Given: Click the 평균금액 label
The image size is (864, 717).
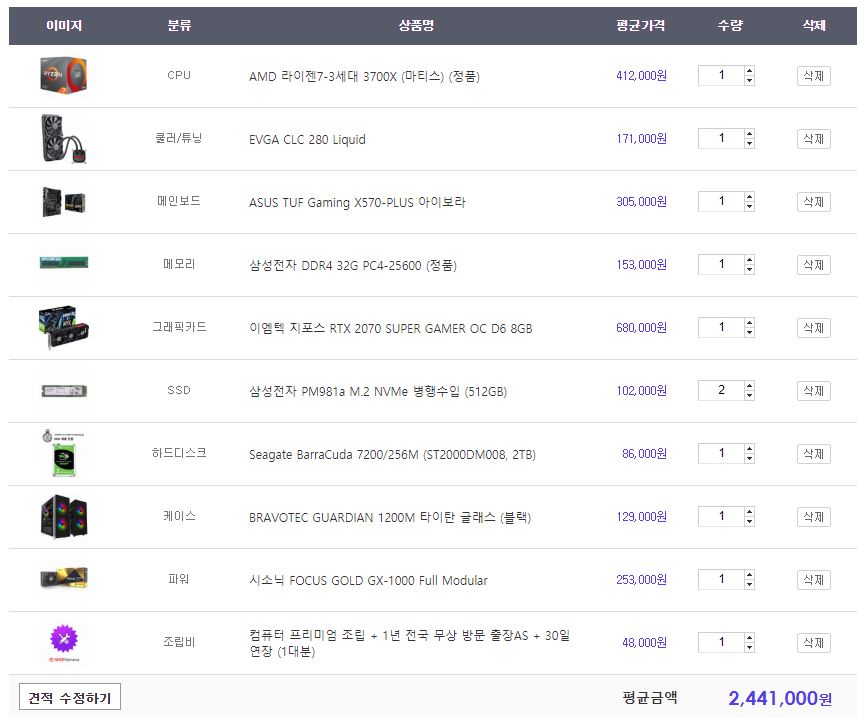Looking at the screenshot, I should [650, 698].
